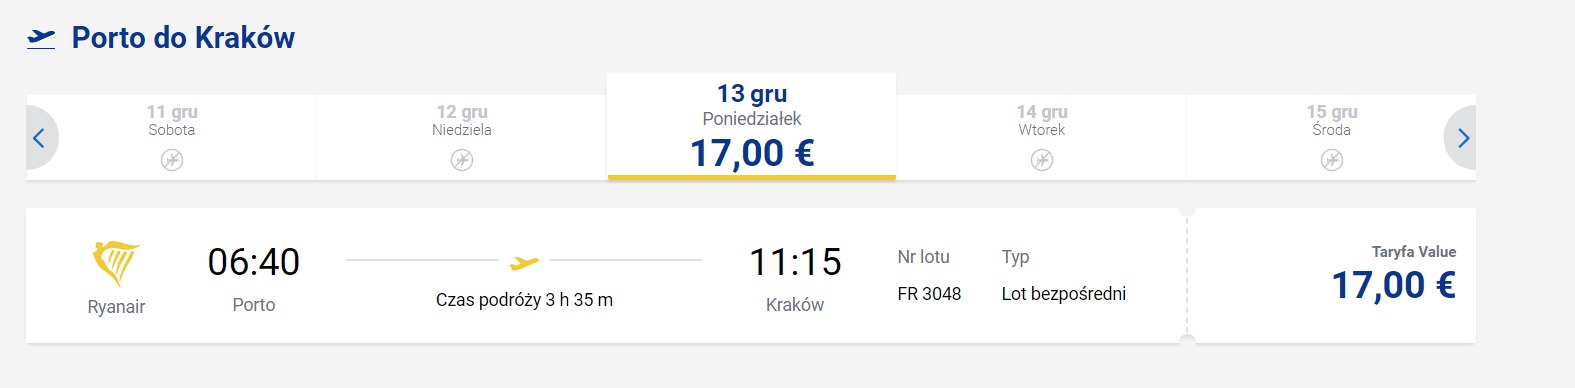The image size is (1575, 388).
Task: Click the departing plane icon beside Porto do Kraków
Action: pos(41,39)
